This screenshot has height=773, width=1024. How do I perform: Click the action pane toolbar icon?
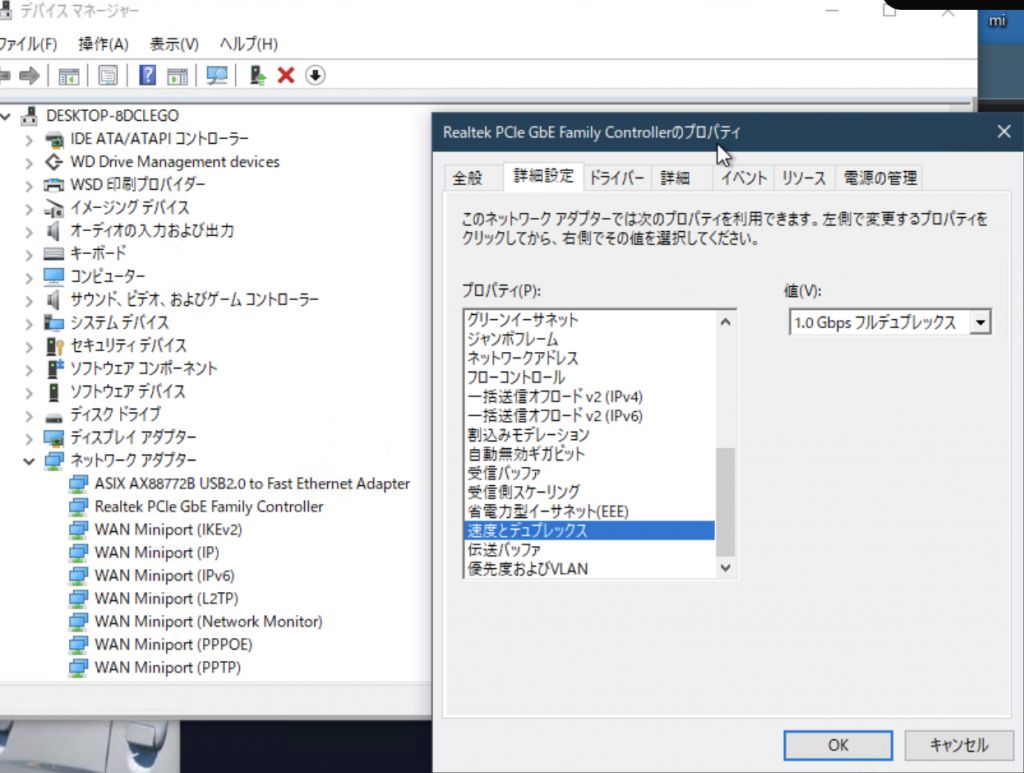[x=177, y=76]
